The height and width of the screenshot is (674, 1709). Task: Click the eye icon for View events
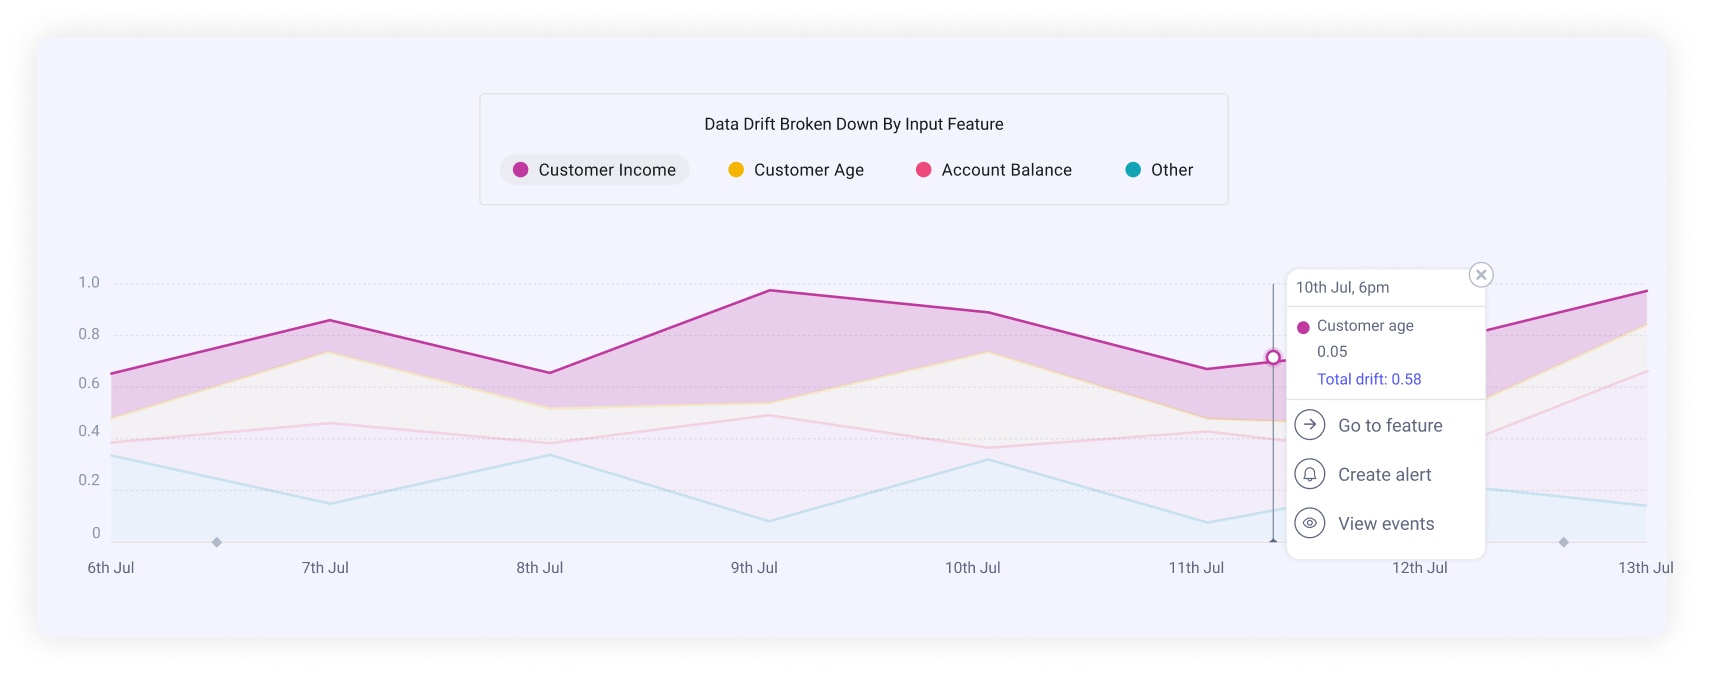click(1310, 523)
